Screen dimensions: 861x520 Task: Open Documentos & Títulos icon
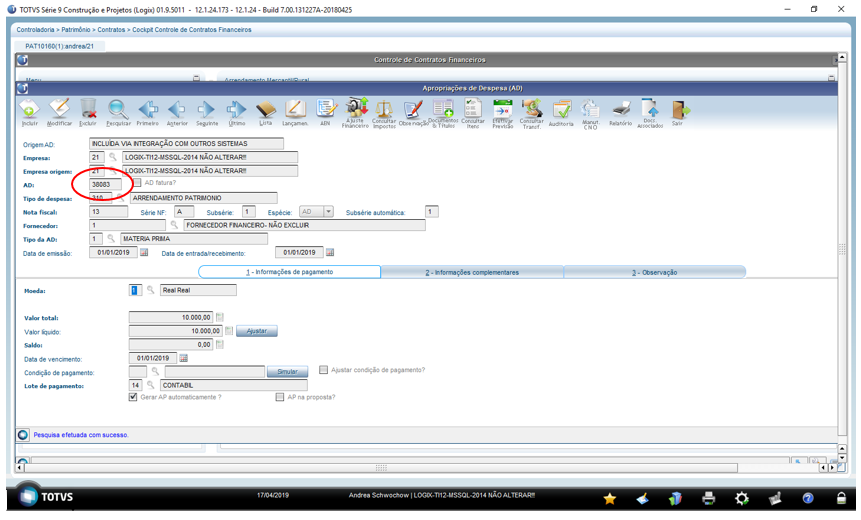[x=443, y=112]
